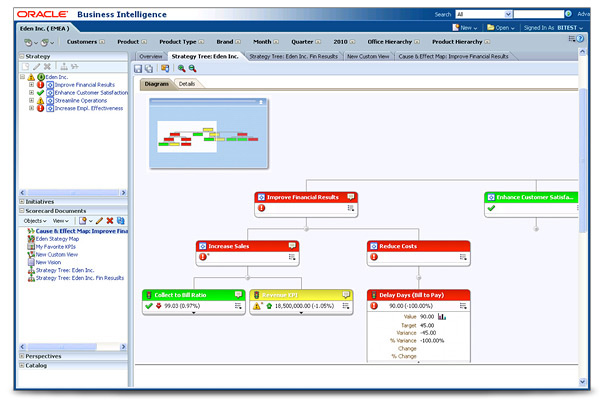Screen dimensions: 600x400
Task: Click the edit pencil icon in Strategy toolbar
Action: tap(36, 67)
